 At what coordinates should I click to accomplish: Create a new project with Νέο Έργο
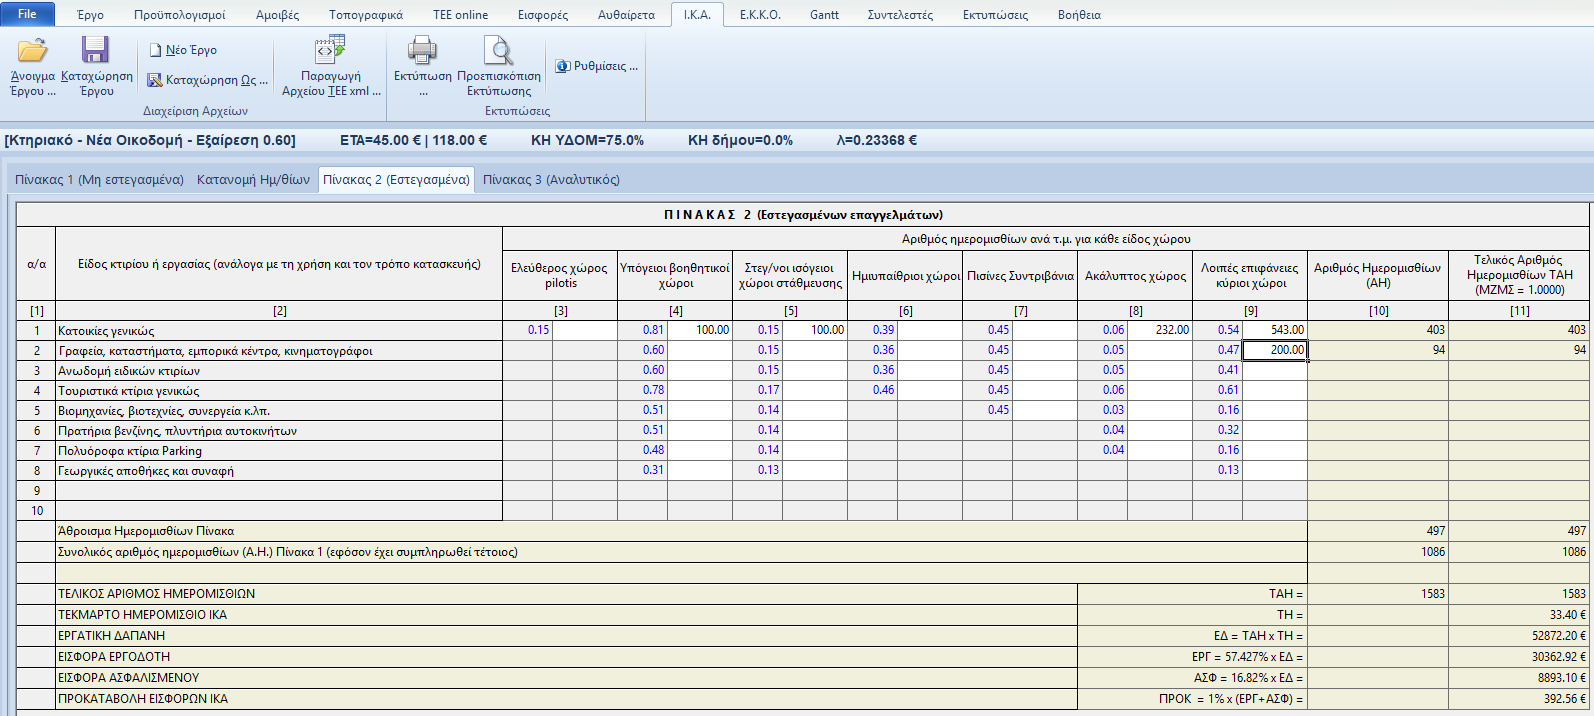pos(184,50)
